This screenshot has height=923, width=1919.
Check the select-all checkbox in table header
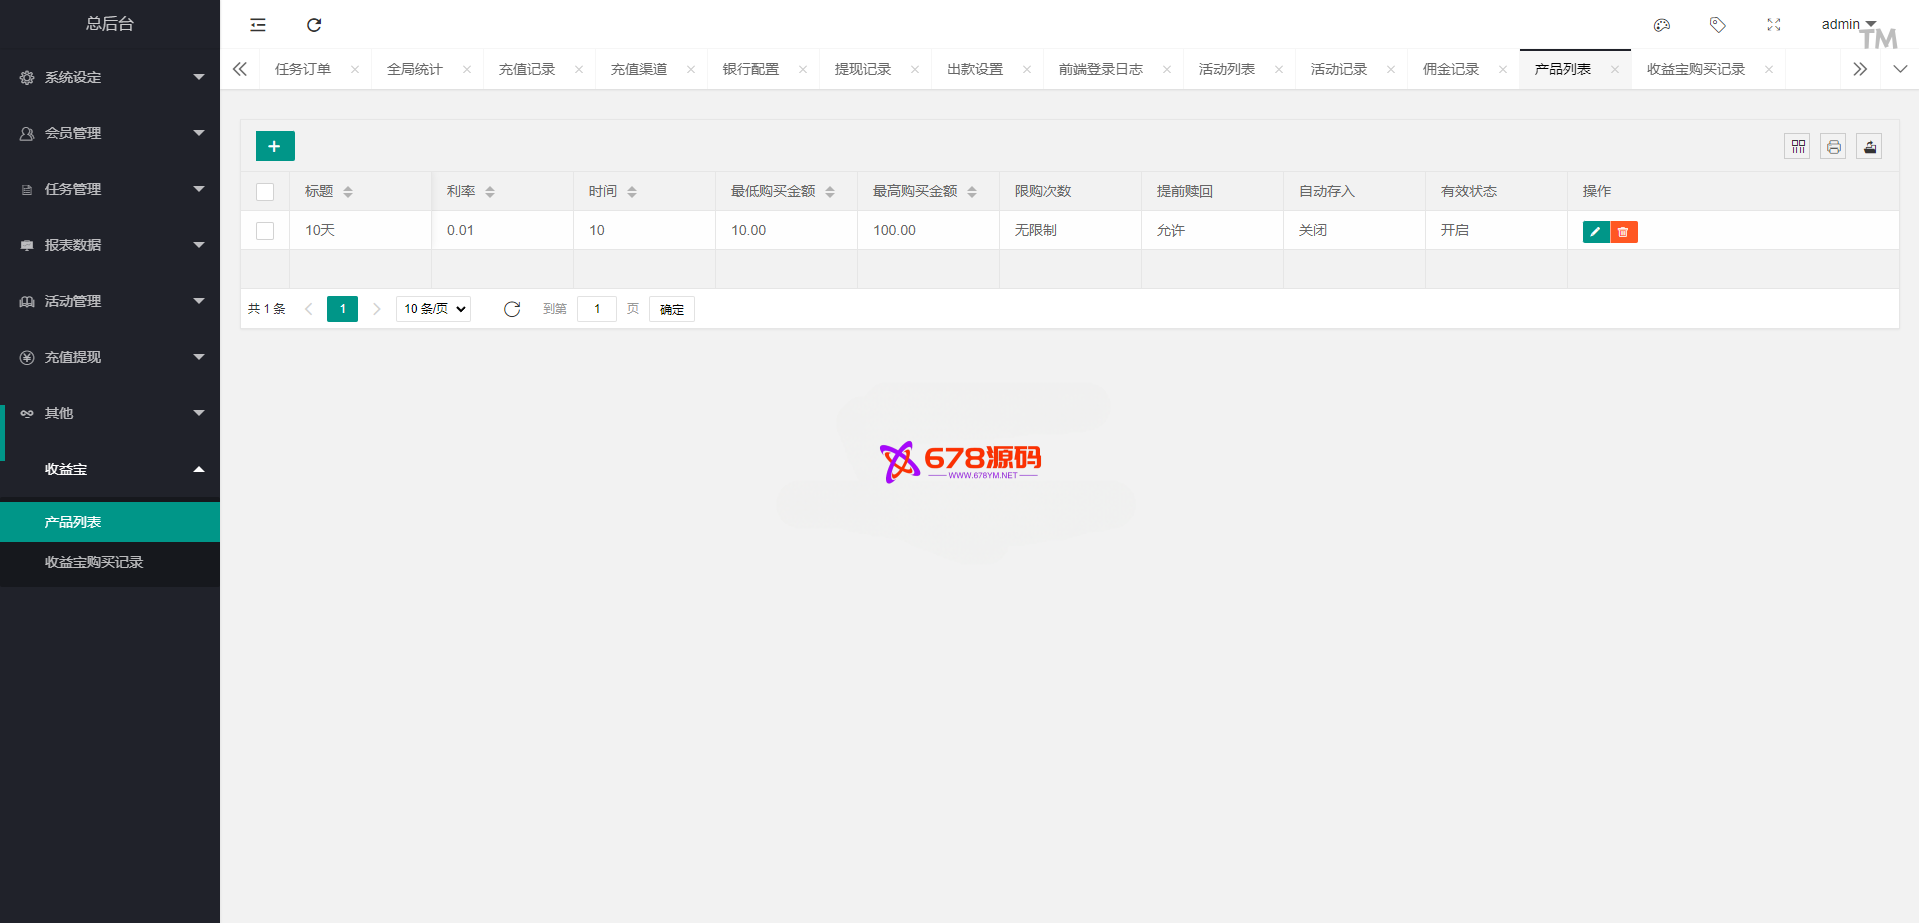coord(265,192)
